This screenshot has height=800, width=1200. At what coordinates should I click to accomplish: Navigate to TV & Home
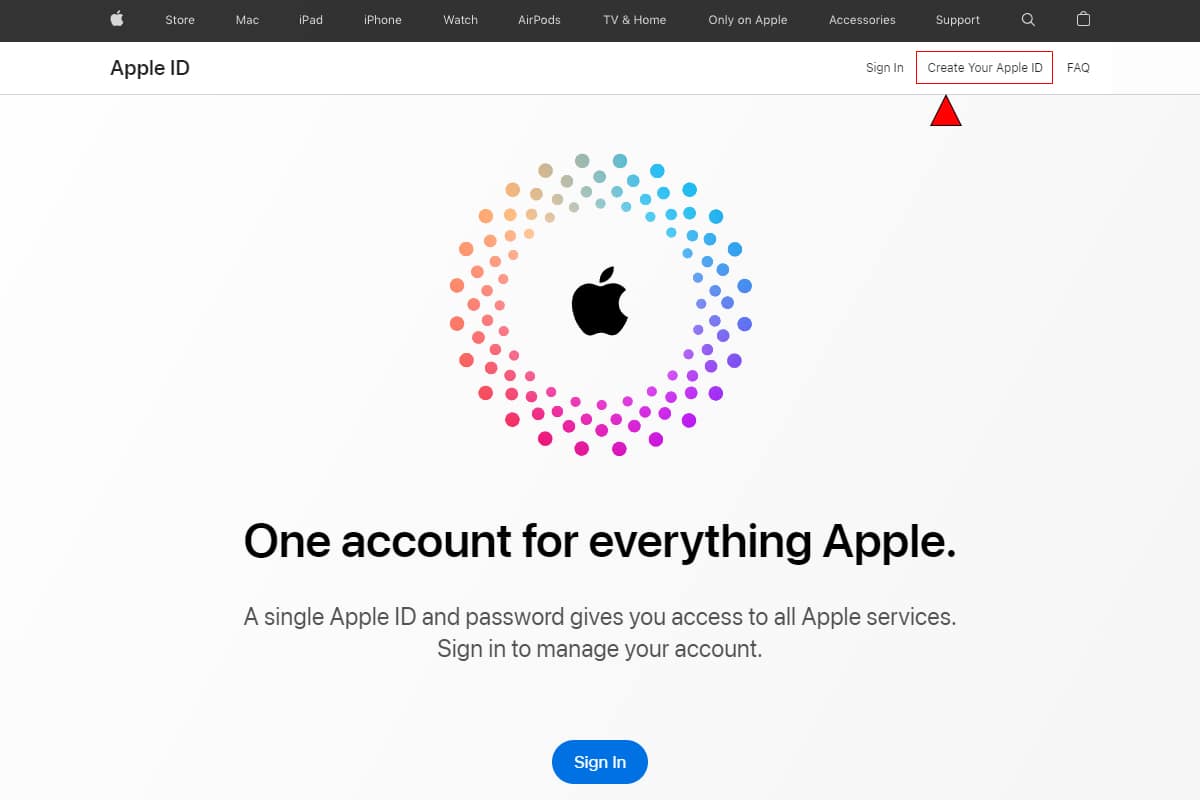pos(635,20)
